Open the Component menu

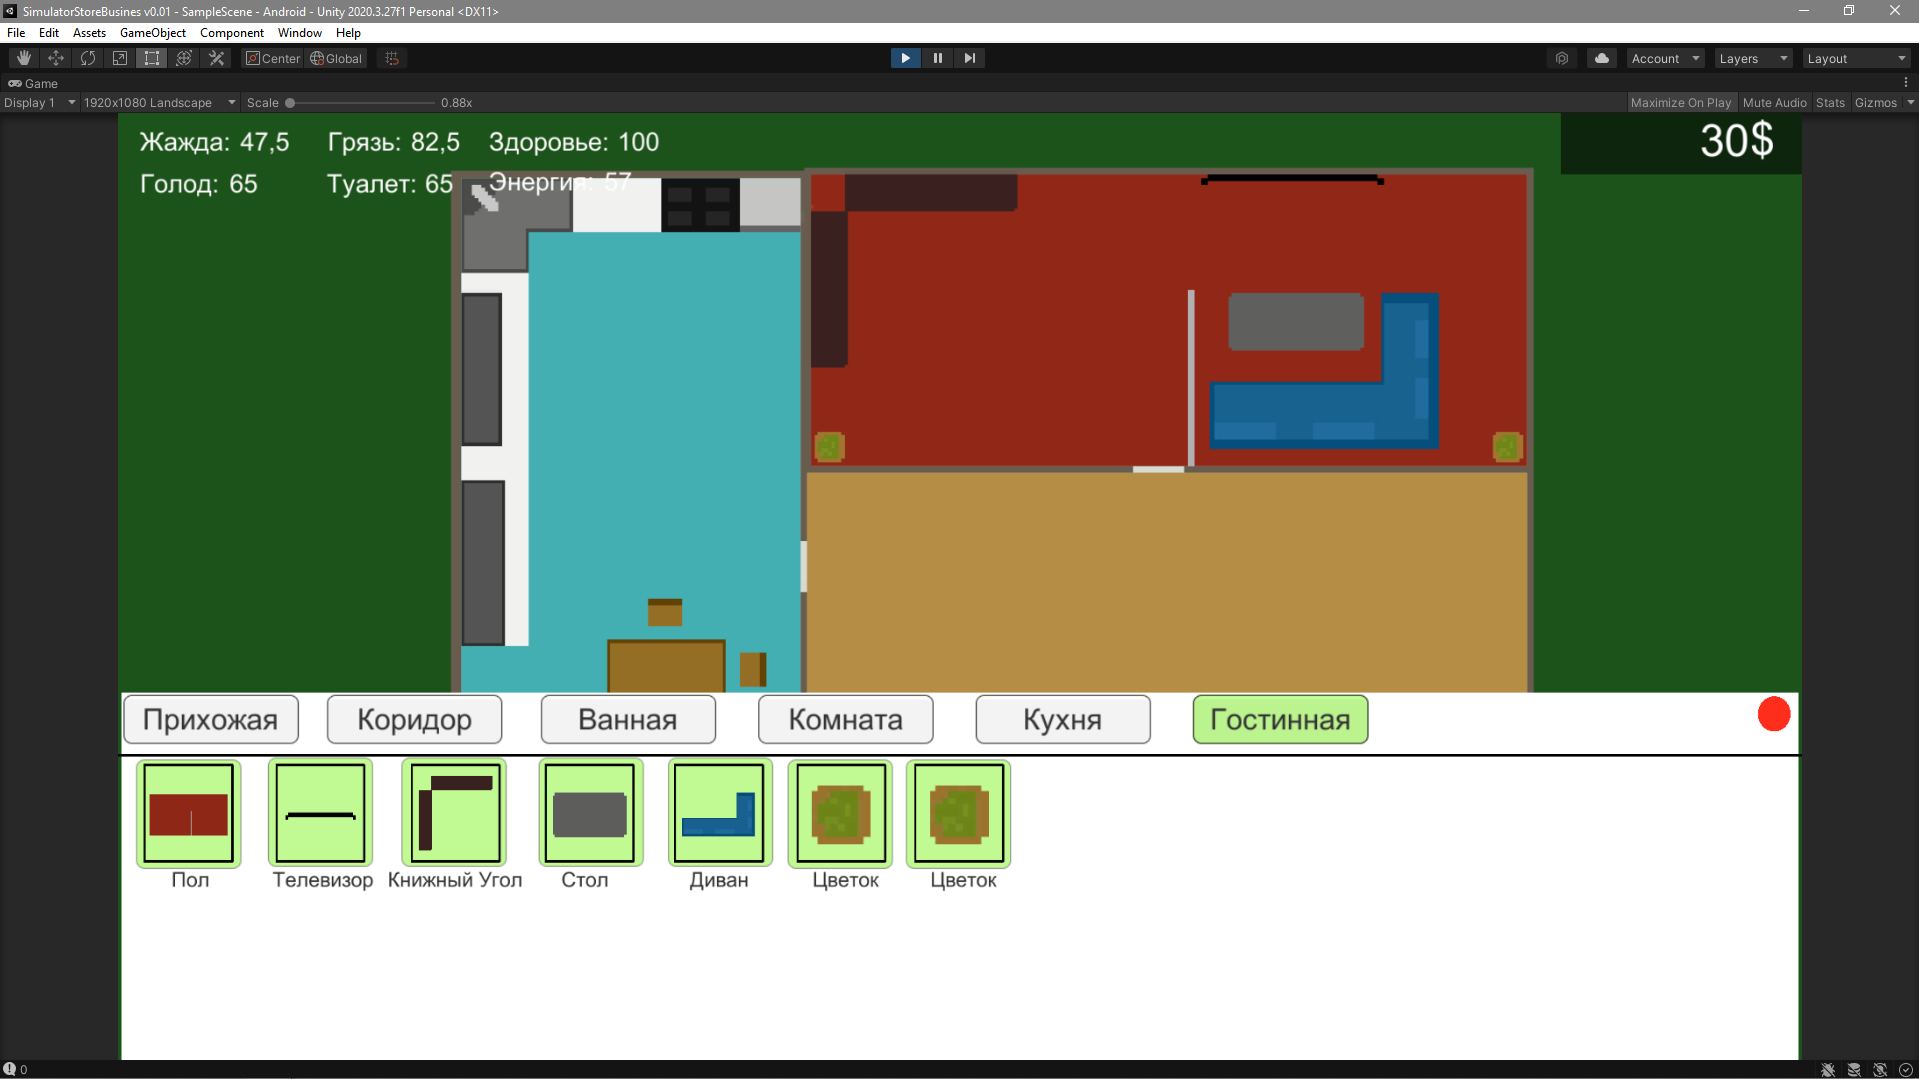(x=232, y=32)
